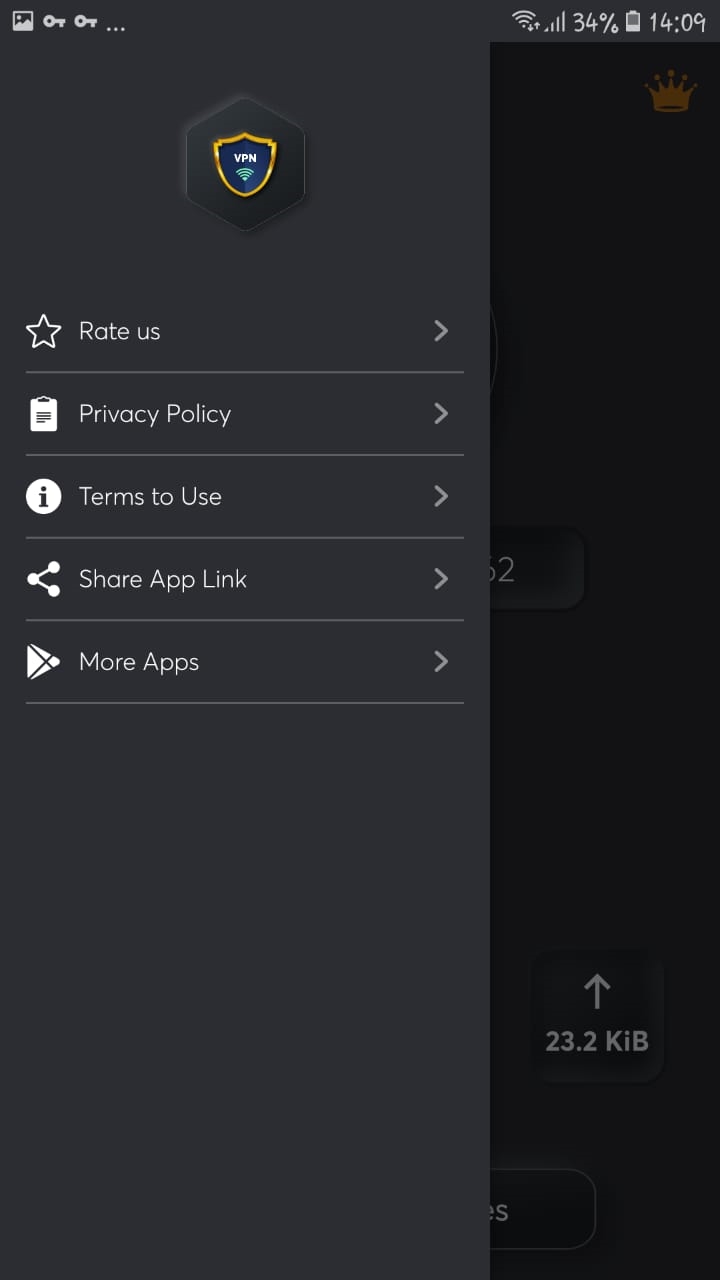The image size is (720, 1280).
Task: Expand the Rate us chevron arrow
Action: 441,331
